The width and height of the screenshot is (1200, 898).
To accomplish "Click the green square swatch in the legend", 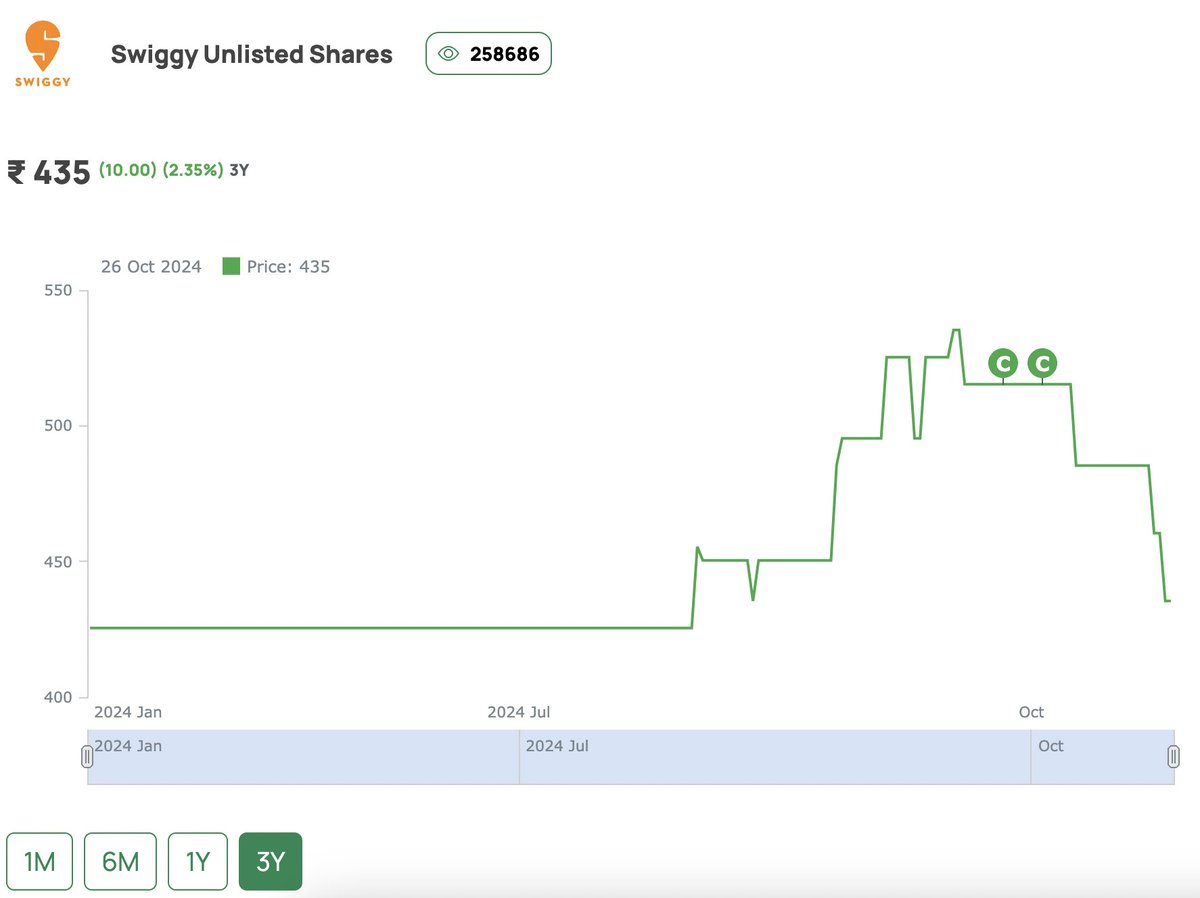I will [x=231, y=266].
